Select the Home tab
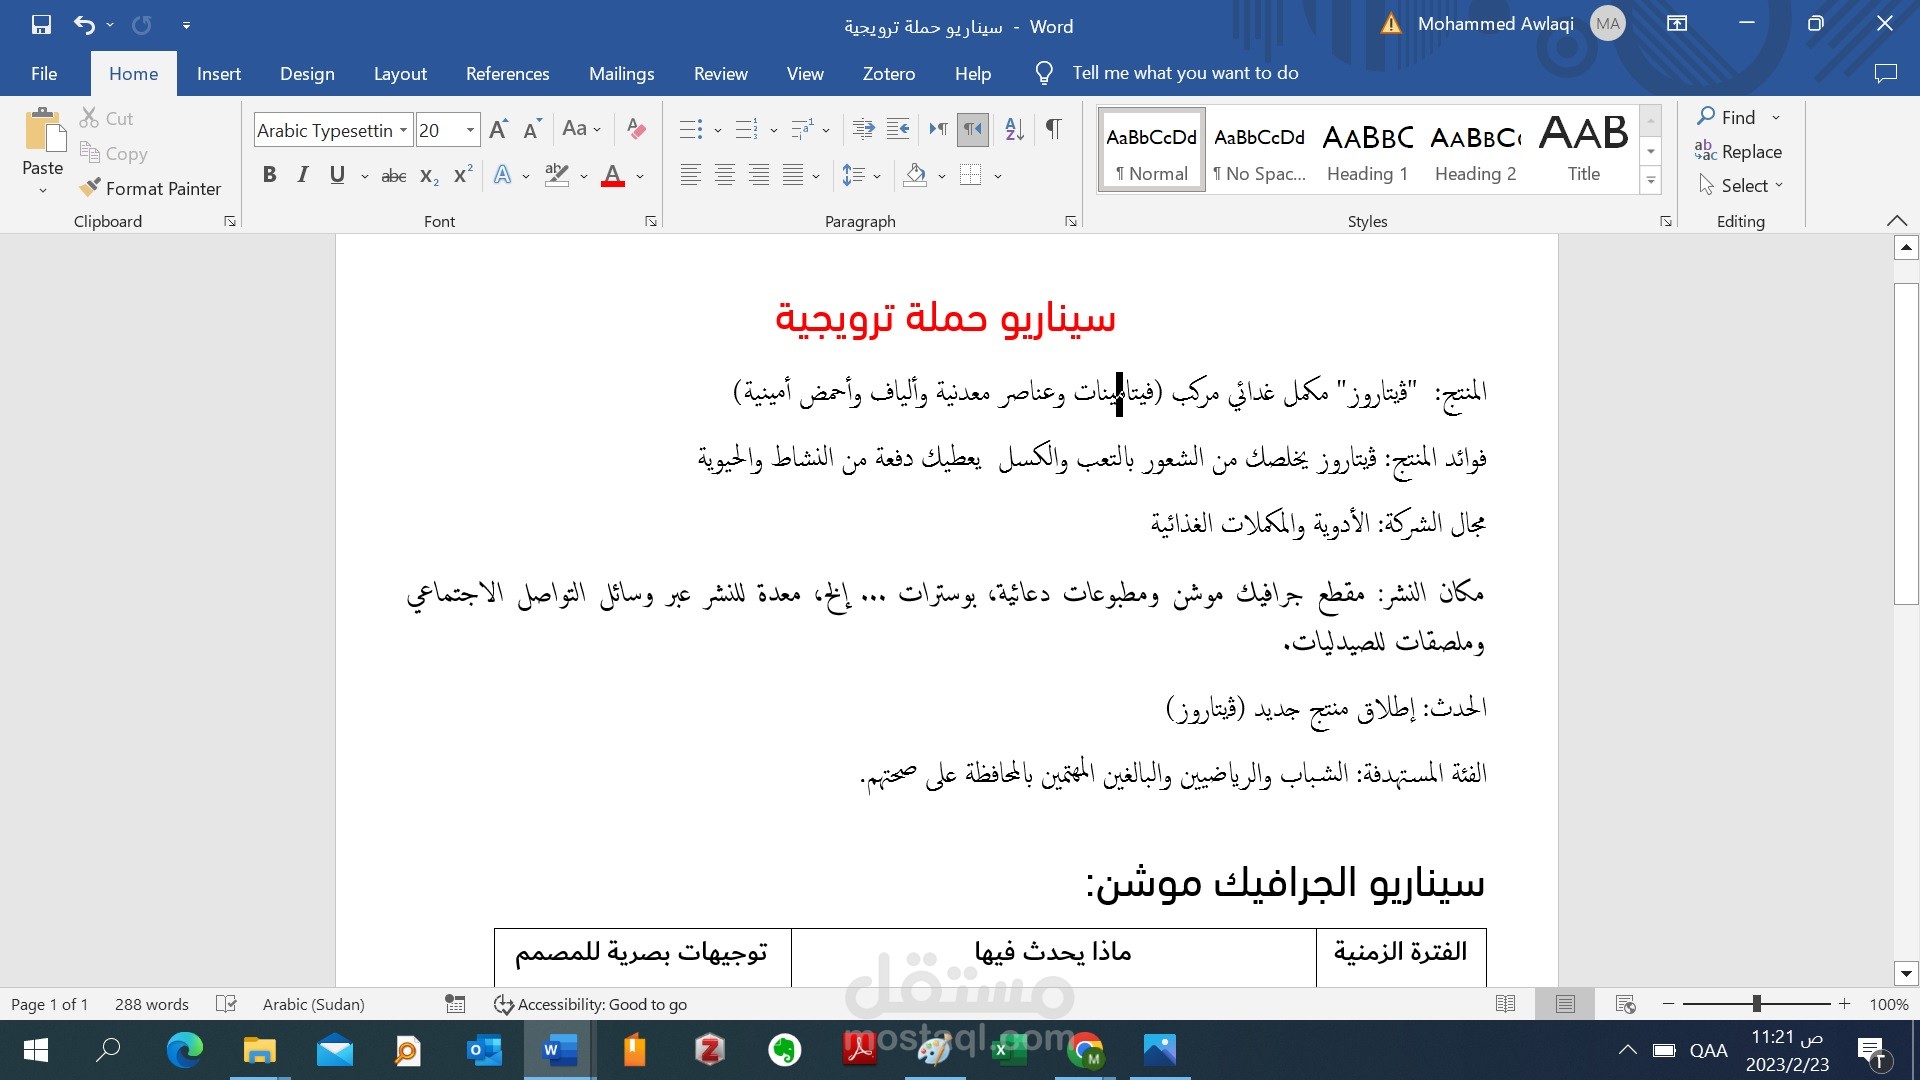Image resolution: width=1920 pixels, height=1080 pixels. pyautogui.click(x=131, y=73)
